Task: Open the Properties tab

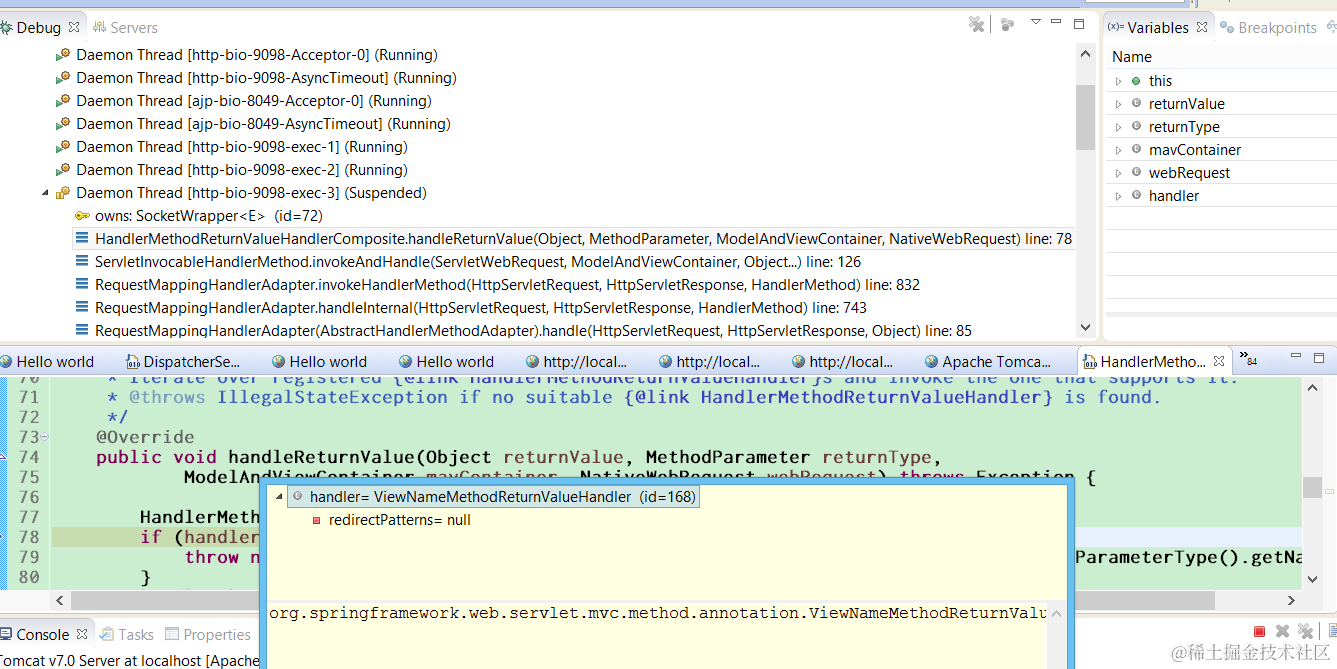Action: pos(208,635)
